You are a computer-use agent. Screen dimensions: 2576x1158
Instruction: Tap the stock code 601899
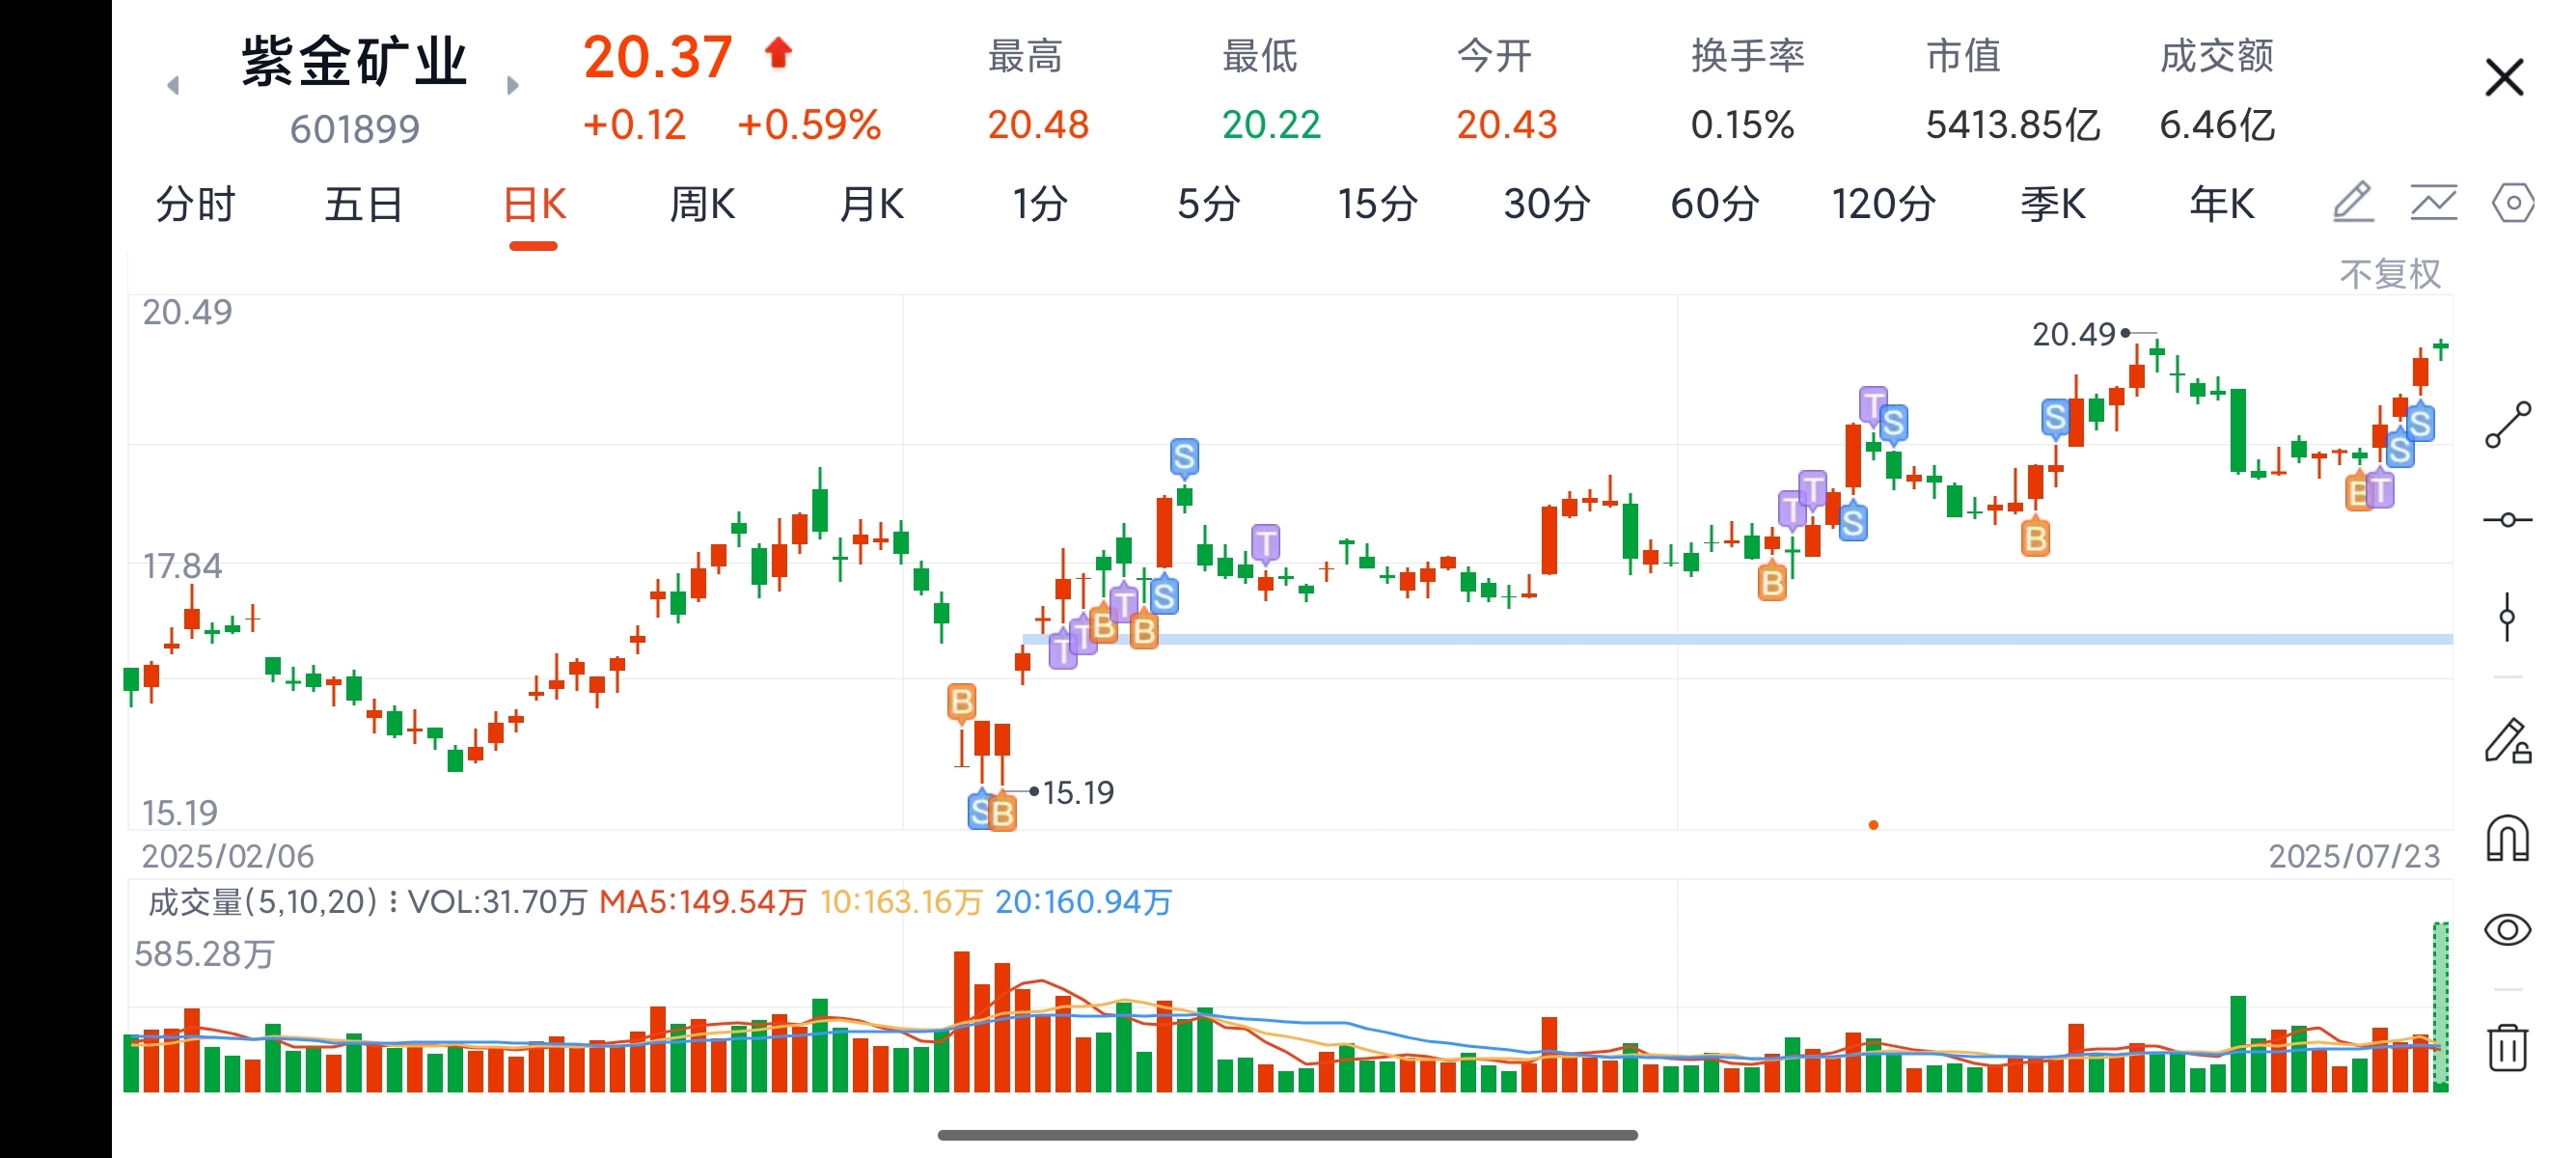(354, 129)
